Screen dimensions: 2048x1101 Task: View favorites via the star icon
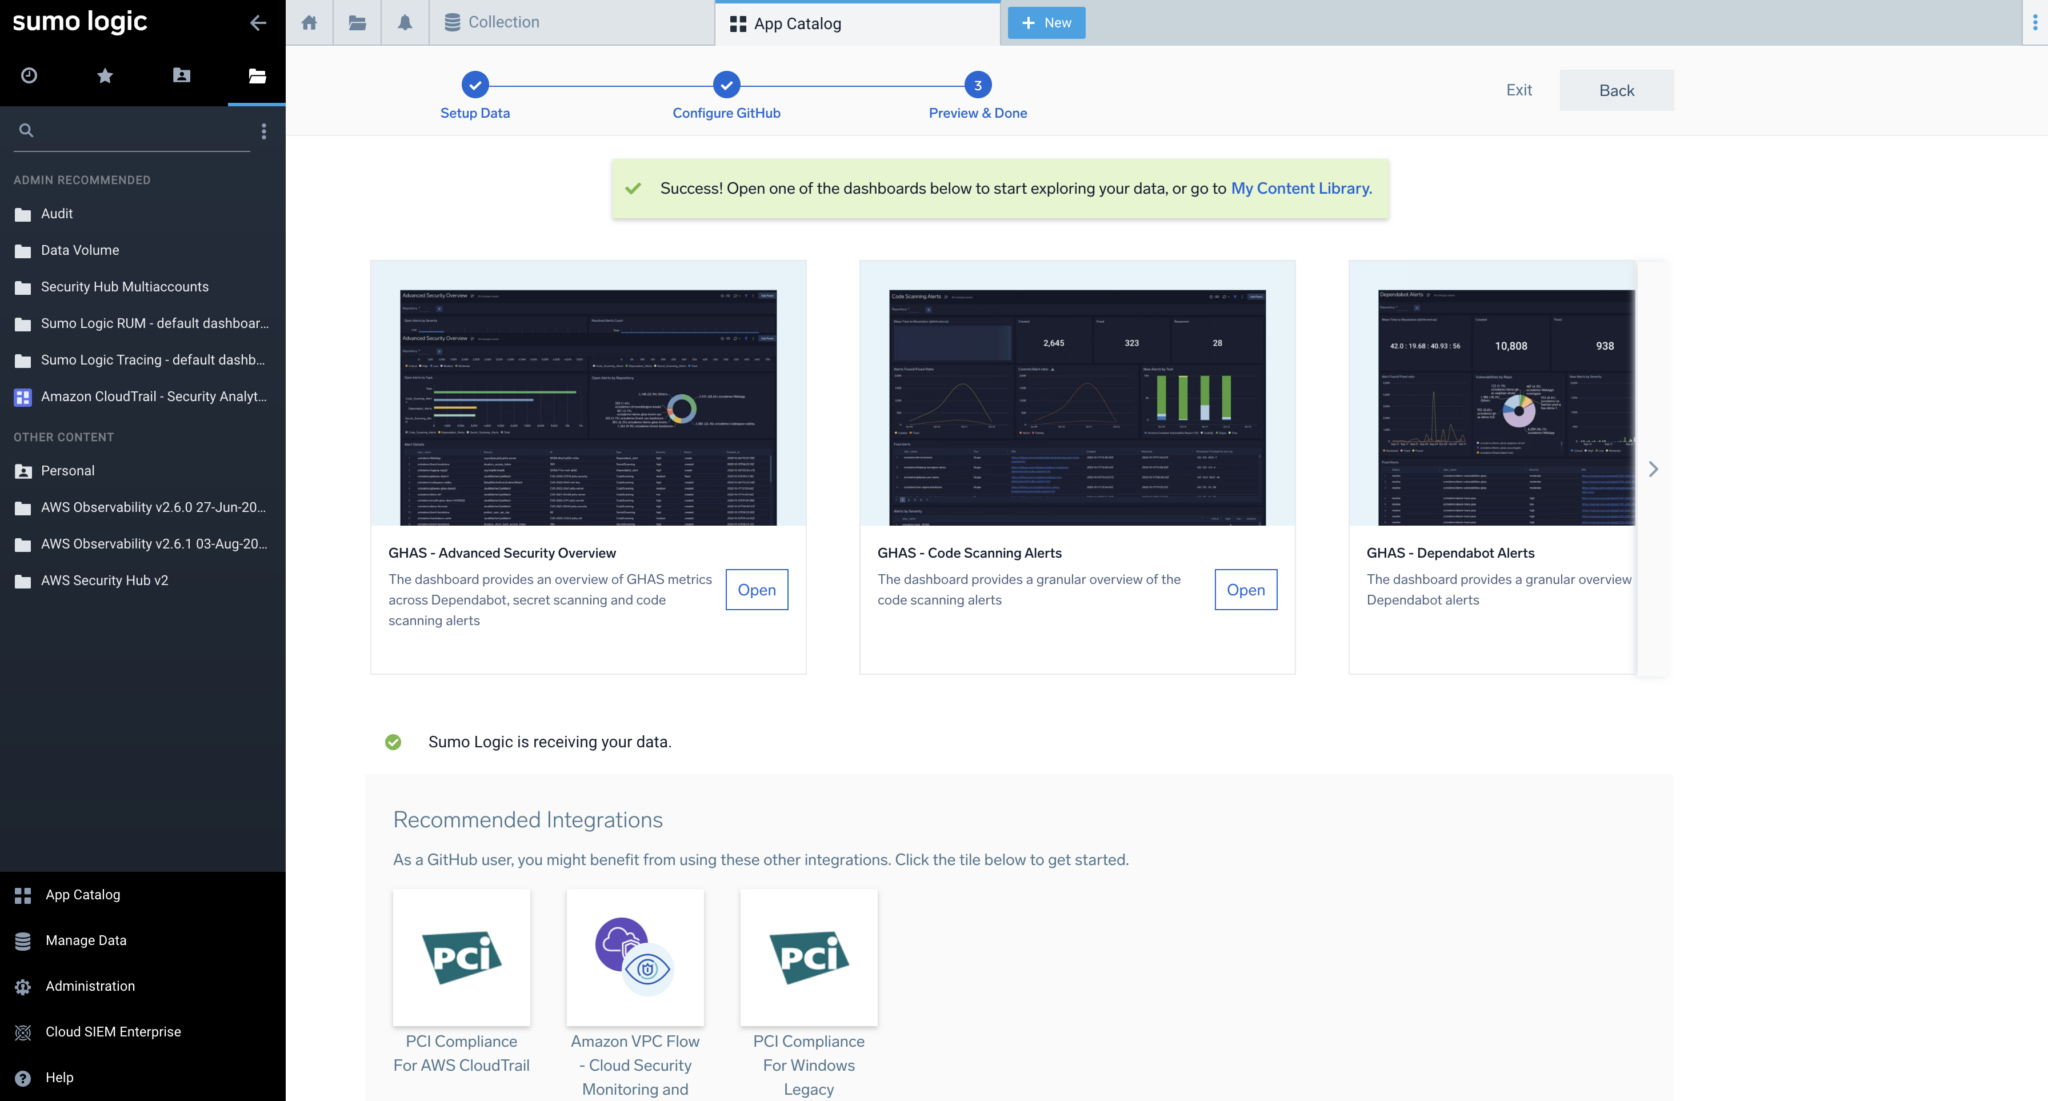[104, 75]
